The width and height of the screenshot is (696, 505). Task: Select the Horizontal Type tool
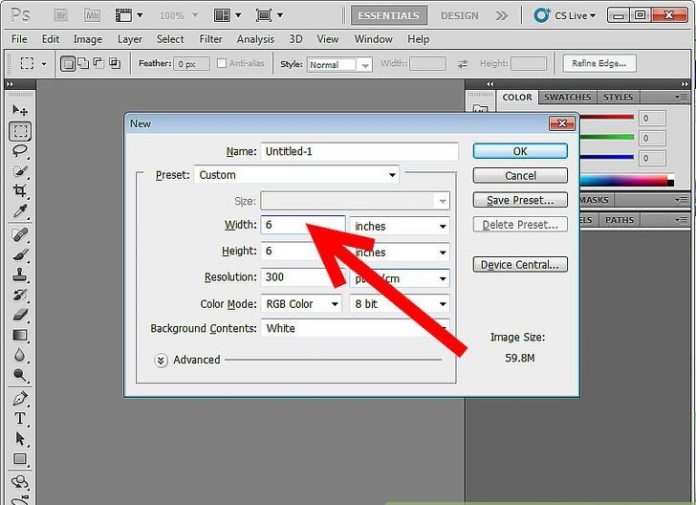(x=20, y=419)
